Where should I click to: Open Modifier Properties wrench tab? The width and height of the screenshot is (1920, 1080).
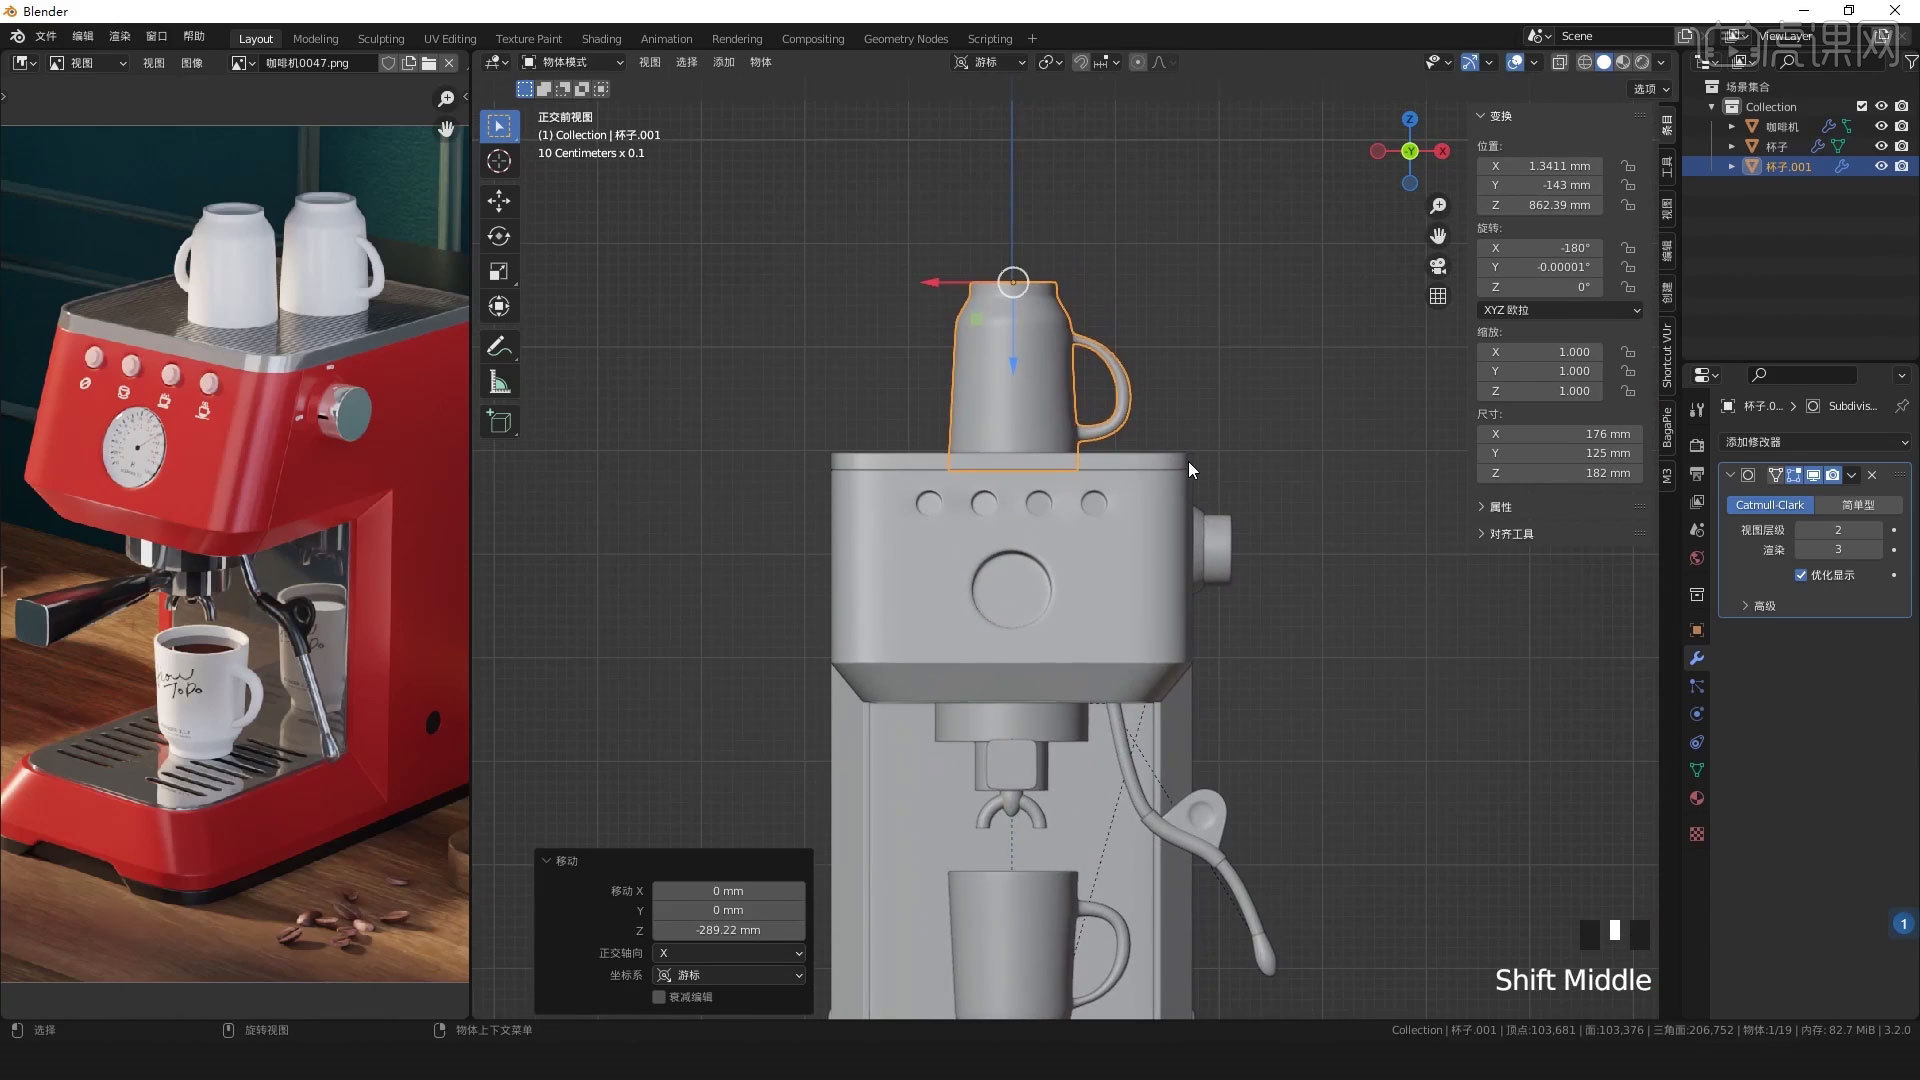click(1696, 658)
